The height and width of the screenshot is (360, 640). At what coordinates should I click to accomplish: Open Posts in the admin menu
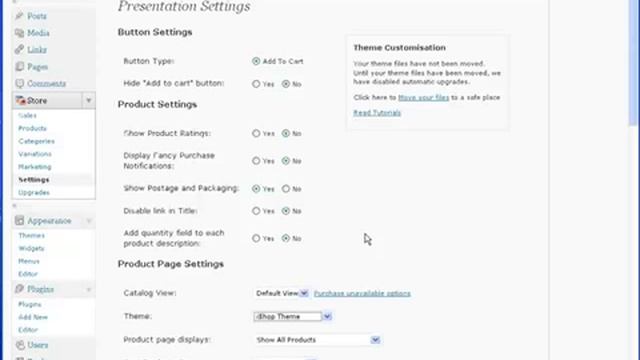37,16
